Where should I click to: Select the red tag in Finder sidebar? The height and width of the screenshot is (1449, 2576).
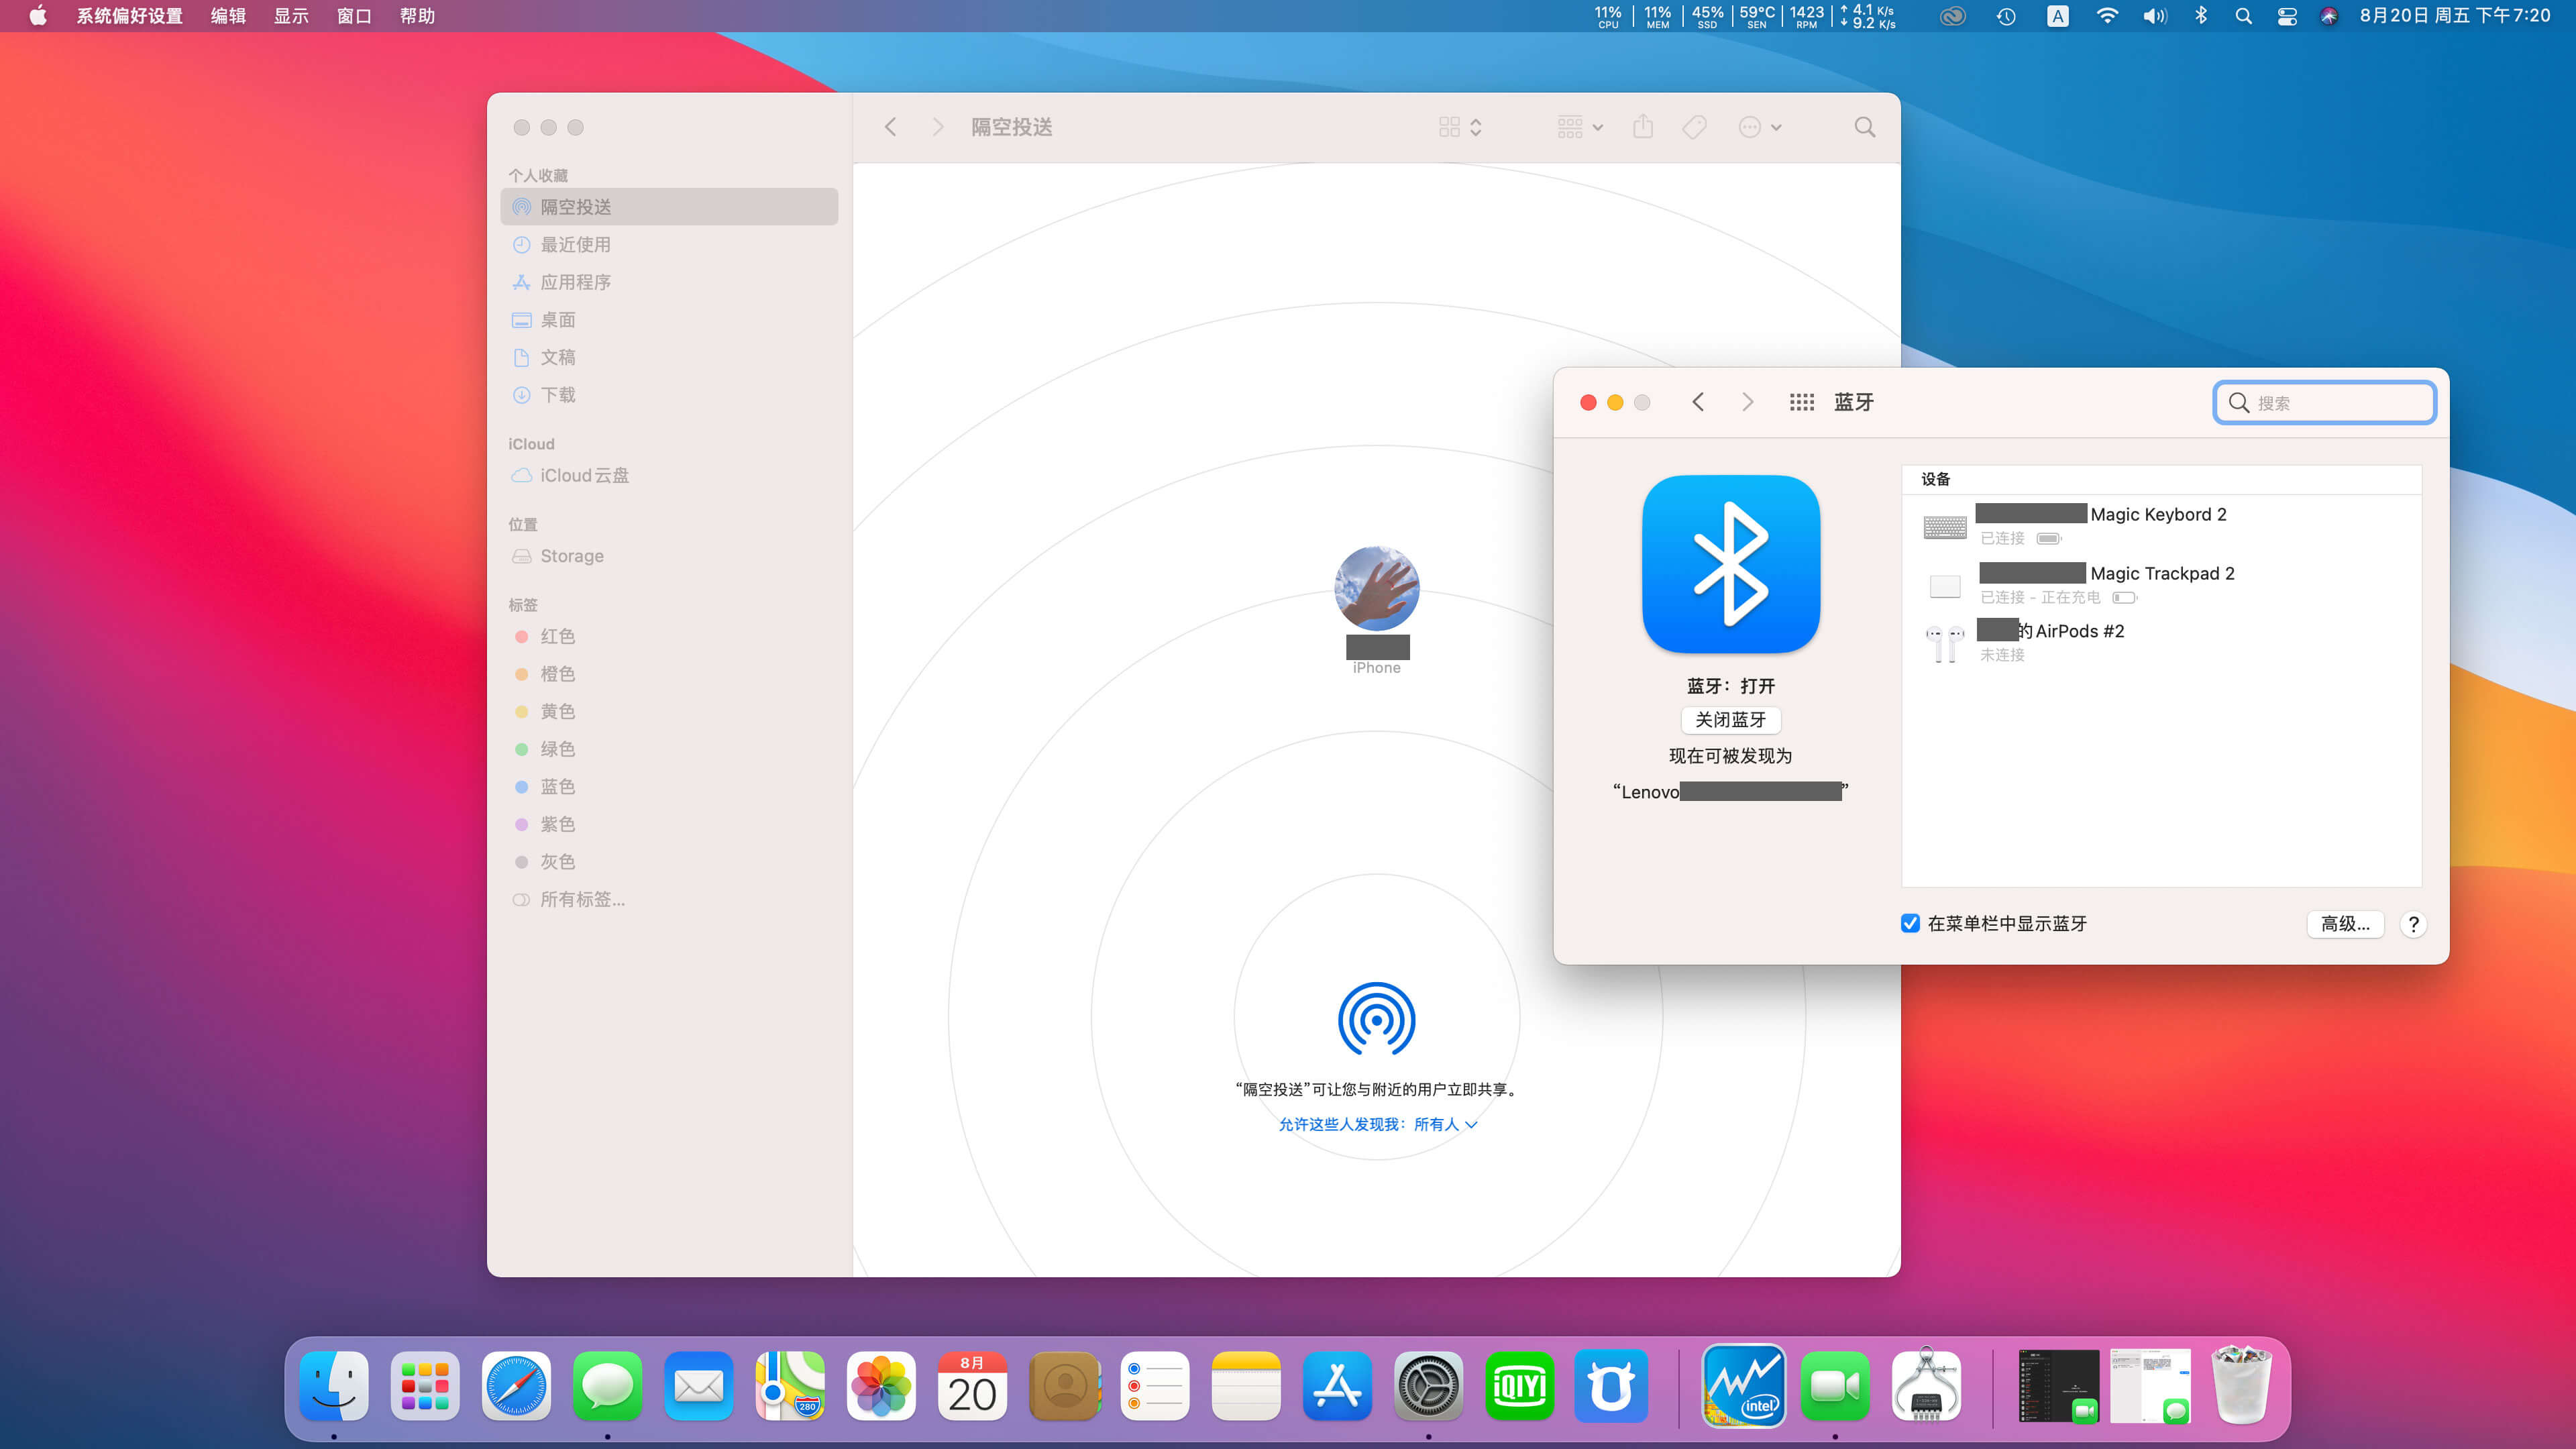557,636
